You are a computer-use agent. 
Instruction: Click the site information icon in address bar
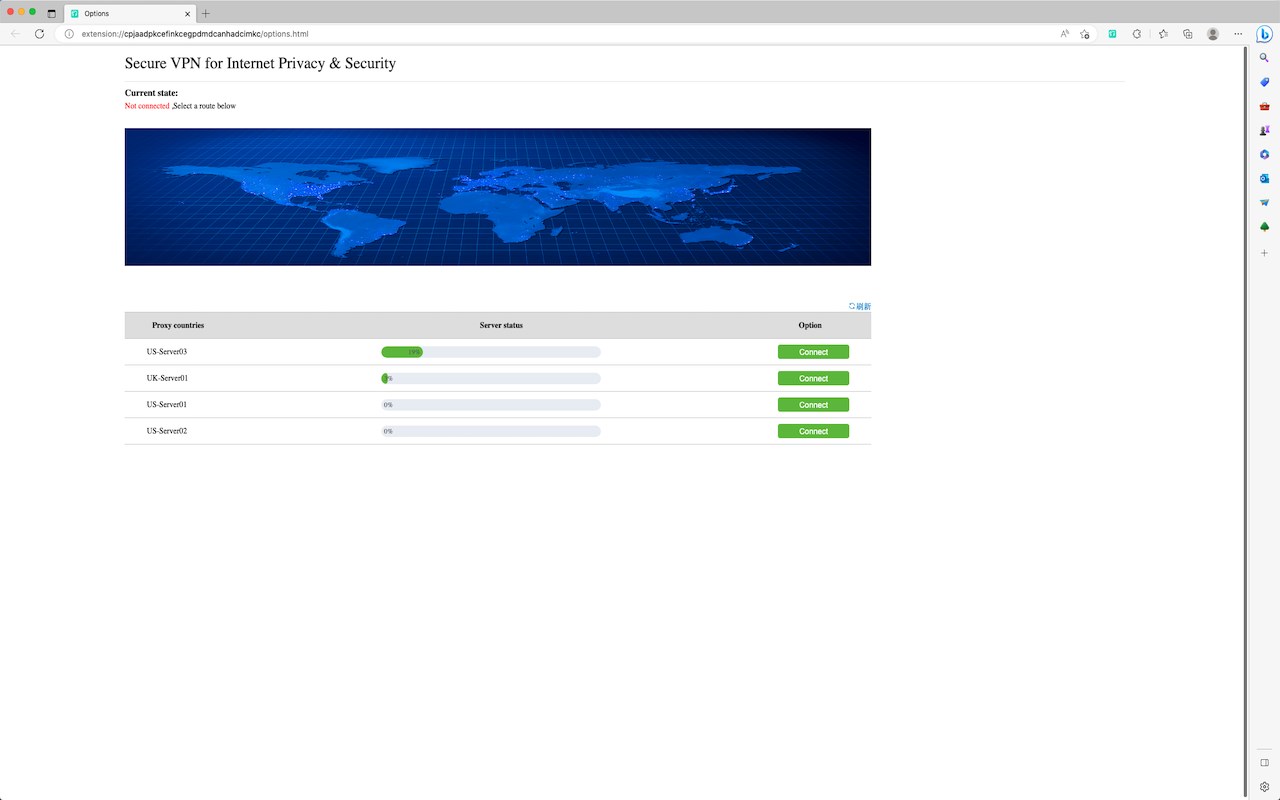(69, 34)
